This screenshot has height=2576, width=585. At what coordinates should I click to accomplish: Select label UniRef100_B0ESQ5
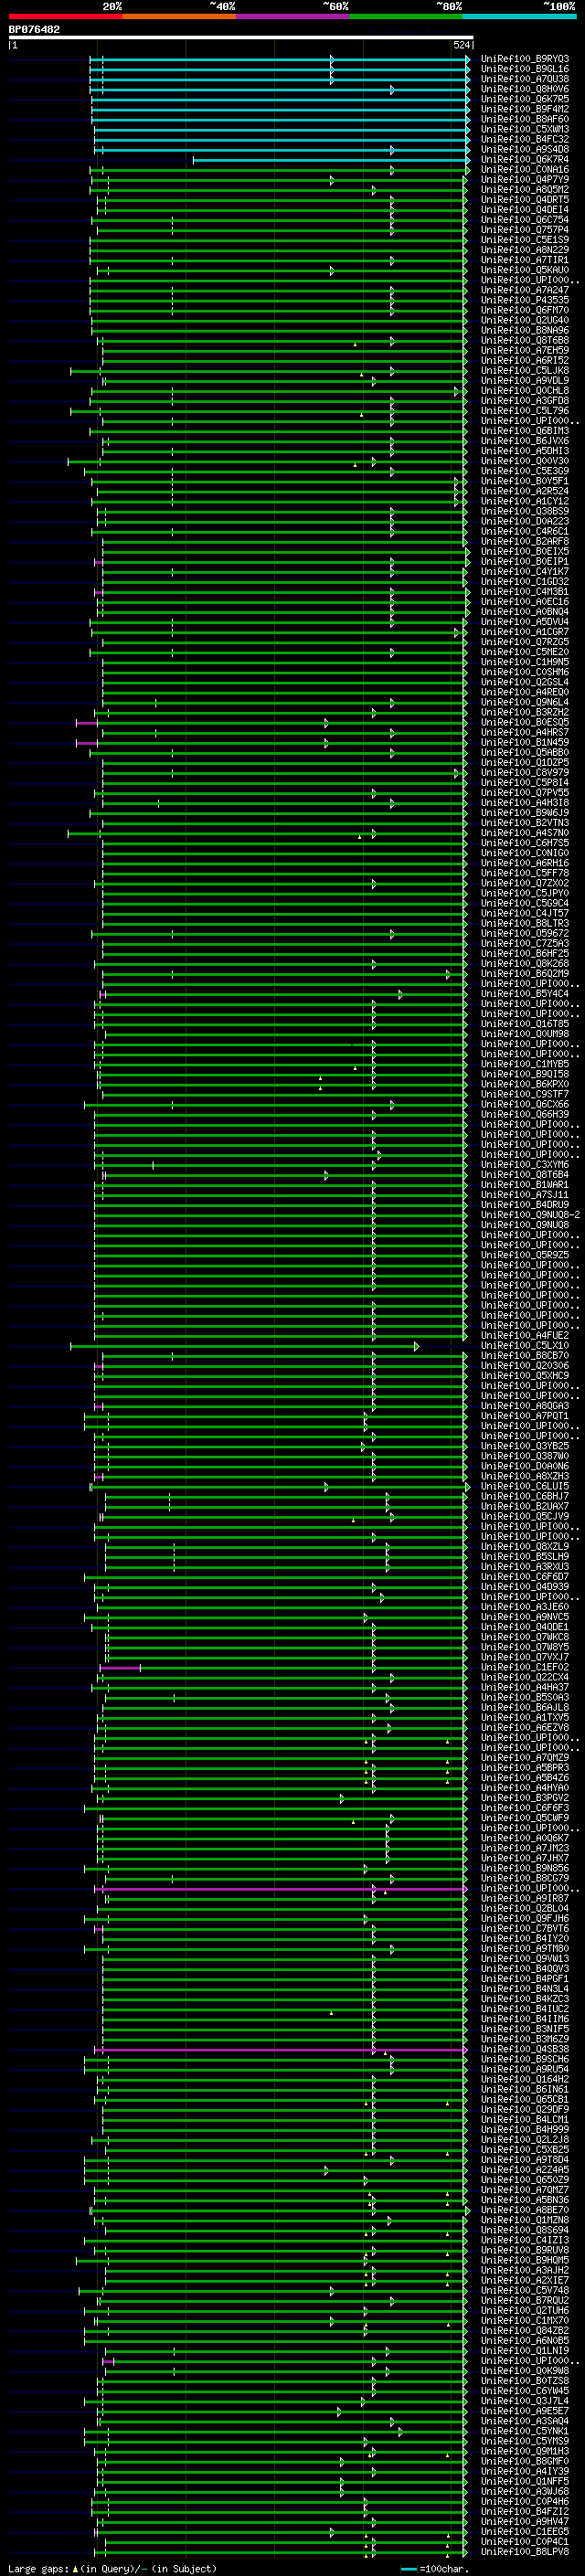click(525, 723)
